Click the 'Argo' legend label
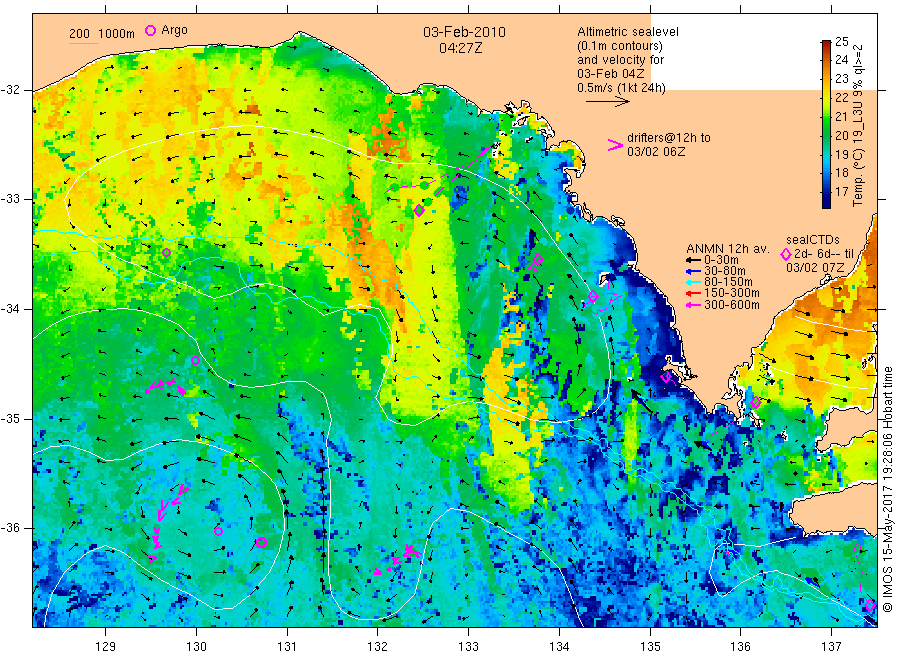 pyautogui.click(x=174, y=30)
